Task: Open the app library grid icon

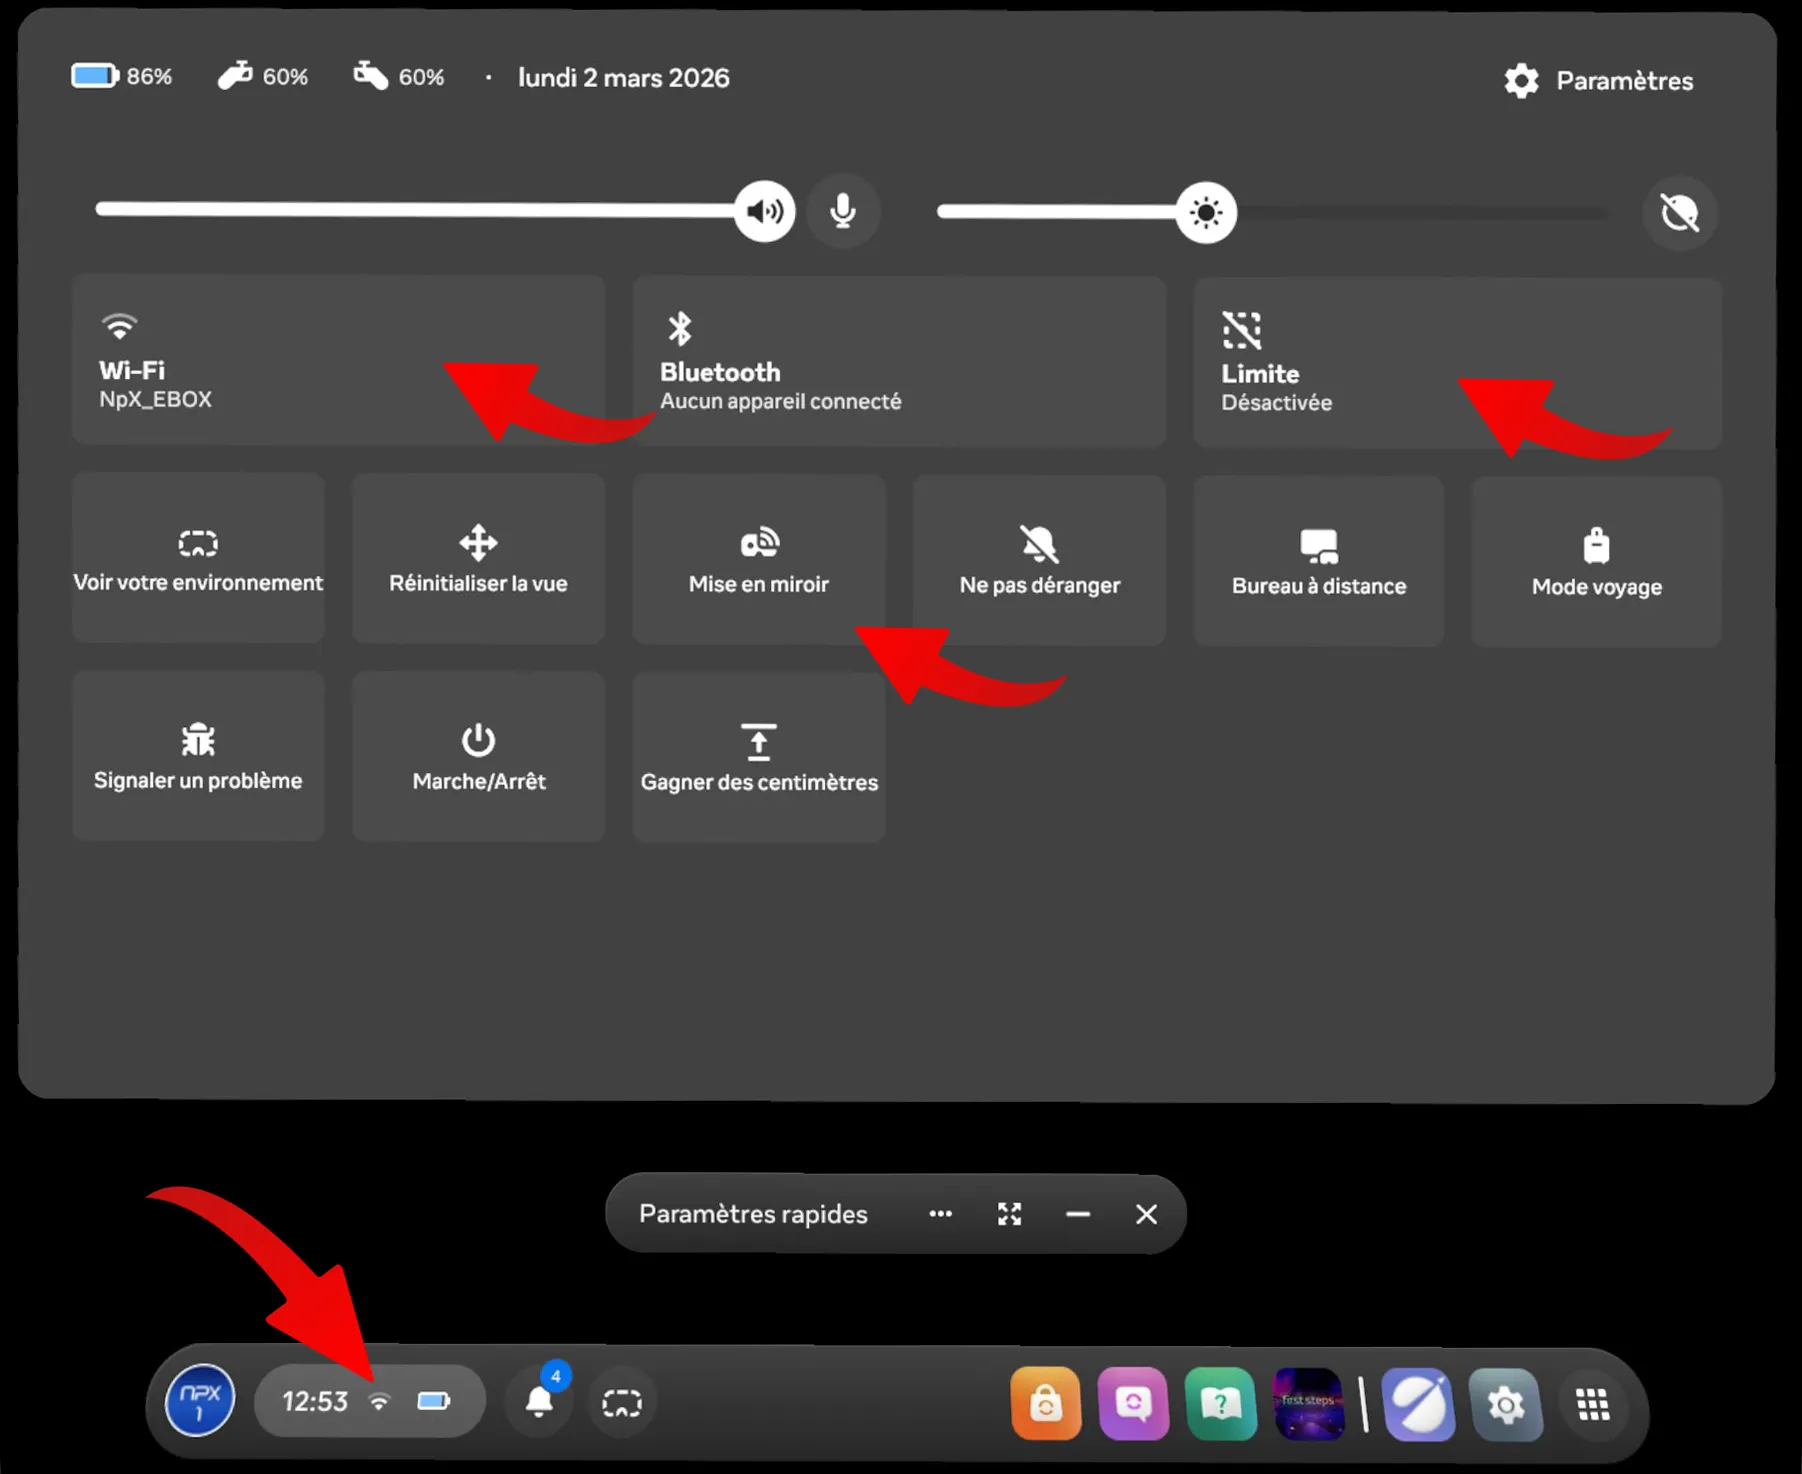Action: pyautogui.click(x=1592, y=1404)
